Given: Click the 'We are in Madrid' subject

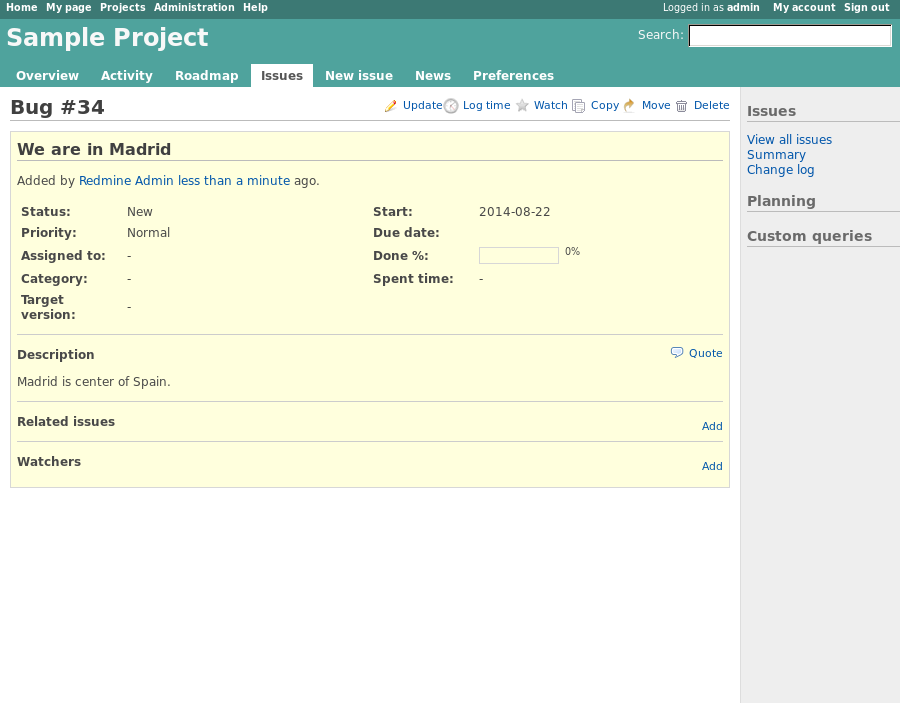Looking at the screenshot, I should click(94, 149).
